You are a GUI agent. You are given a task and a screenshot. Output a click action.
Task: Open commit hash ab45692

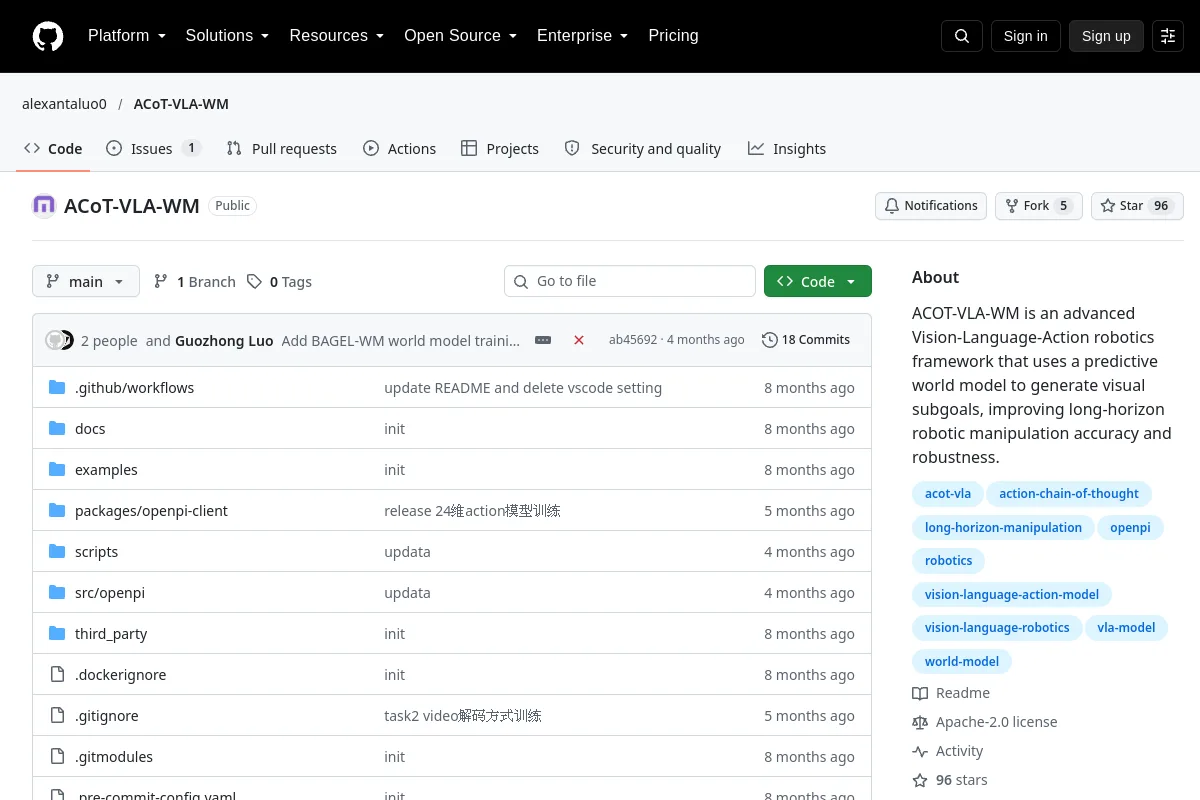coord(633,340)
